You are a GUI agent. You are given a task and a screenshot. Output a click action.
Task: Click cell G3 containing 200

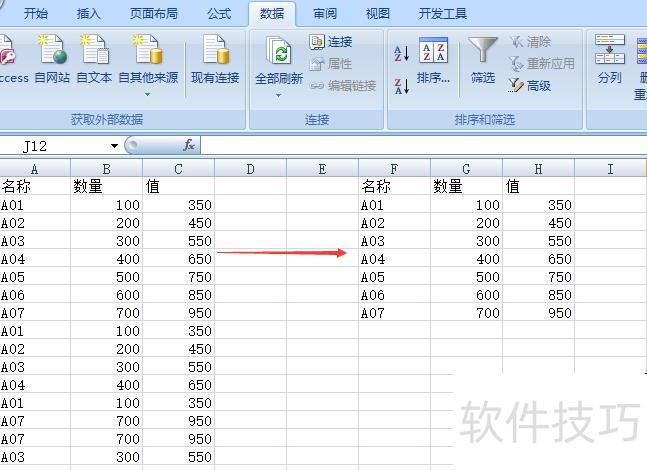pyautogui.click(x=466, y=223)
